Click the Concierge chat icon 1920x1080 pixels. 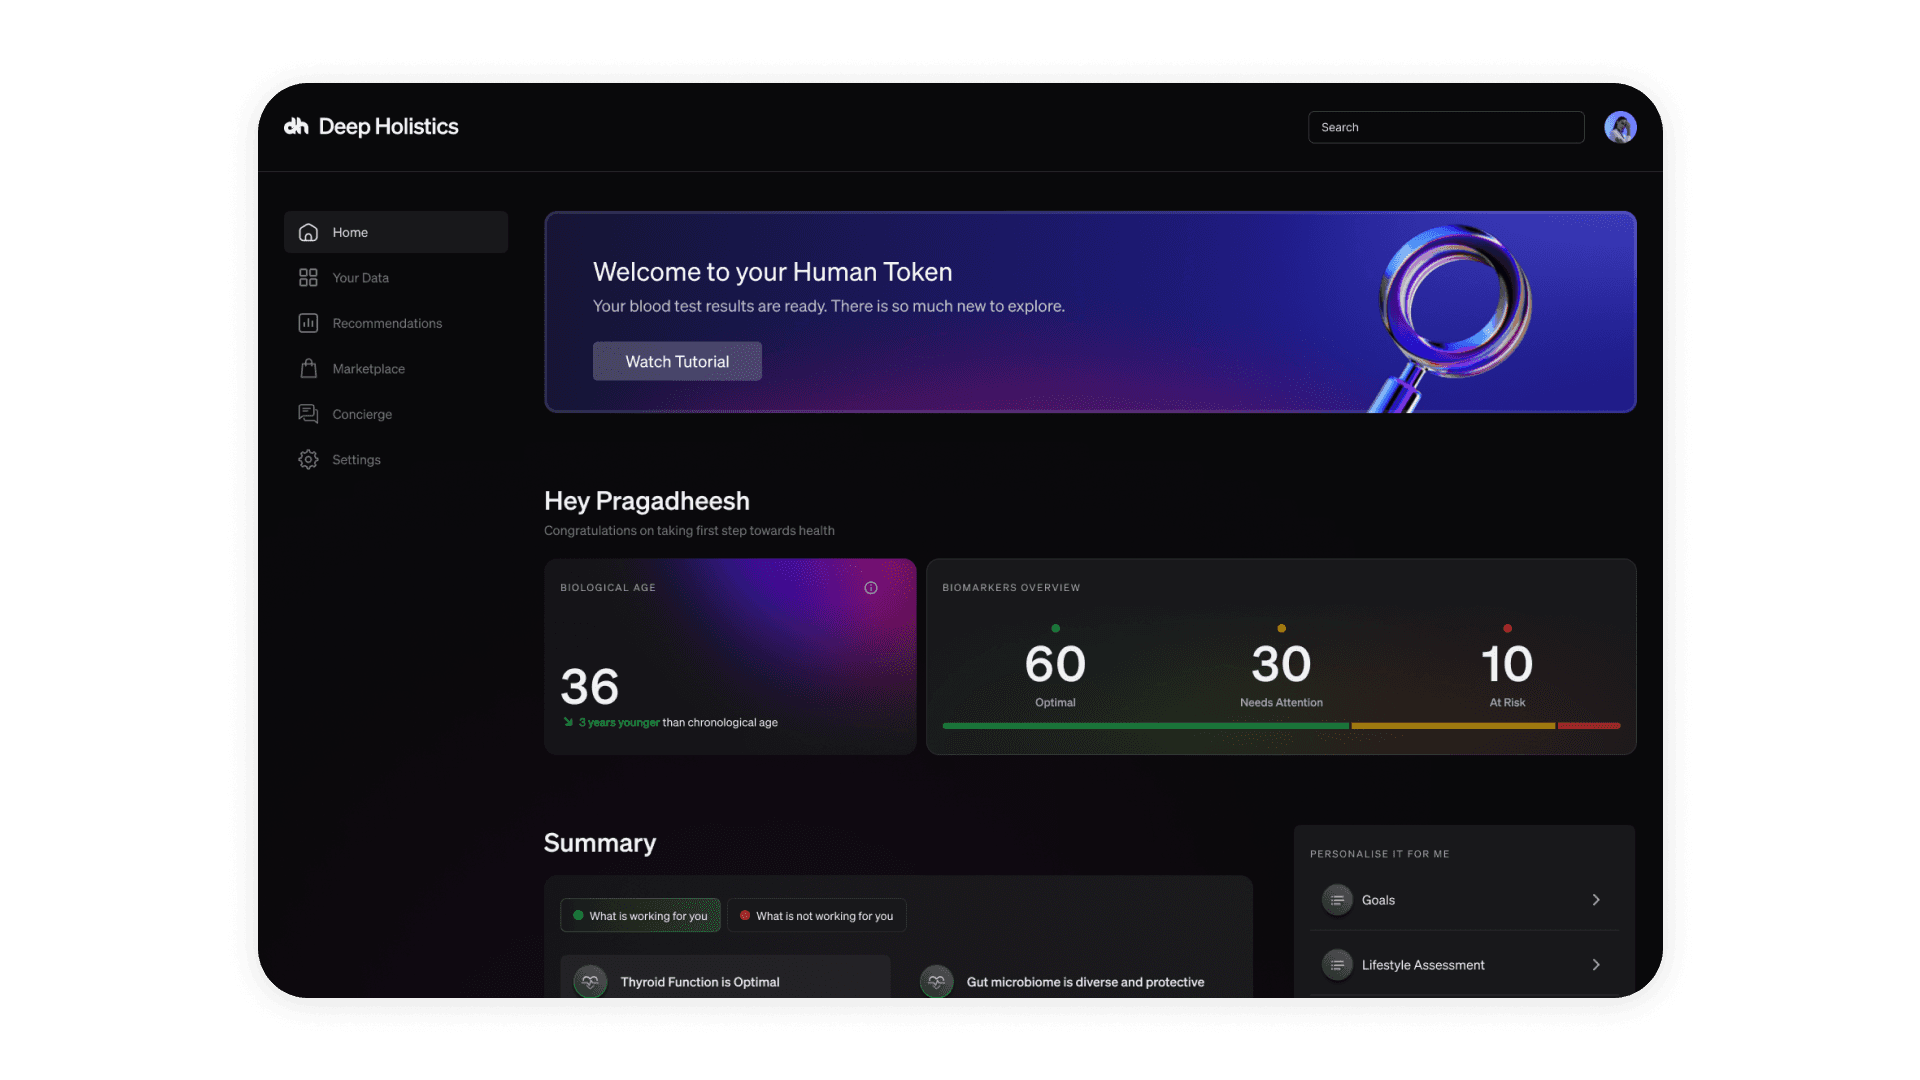pos(308,414)
